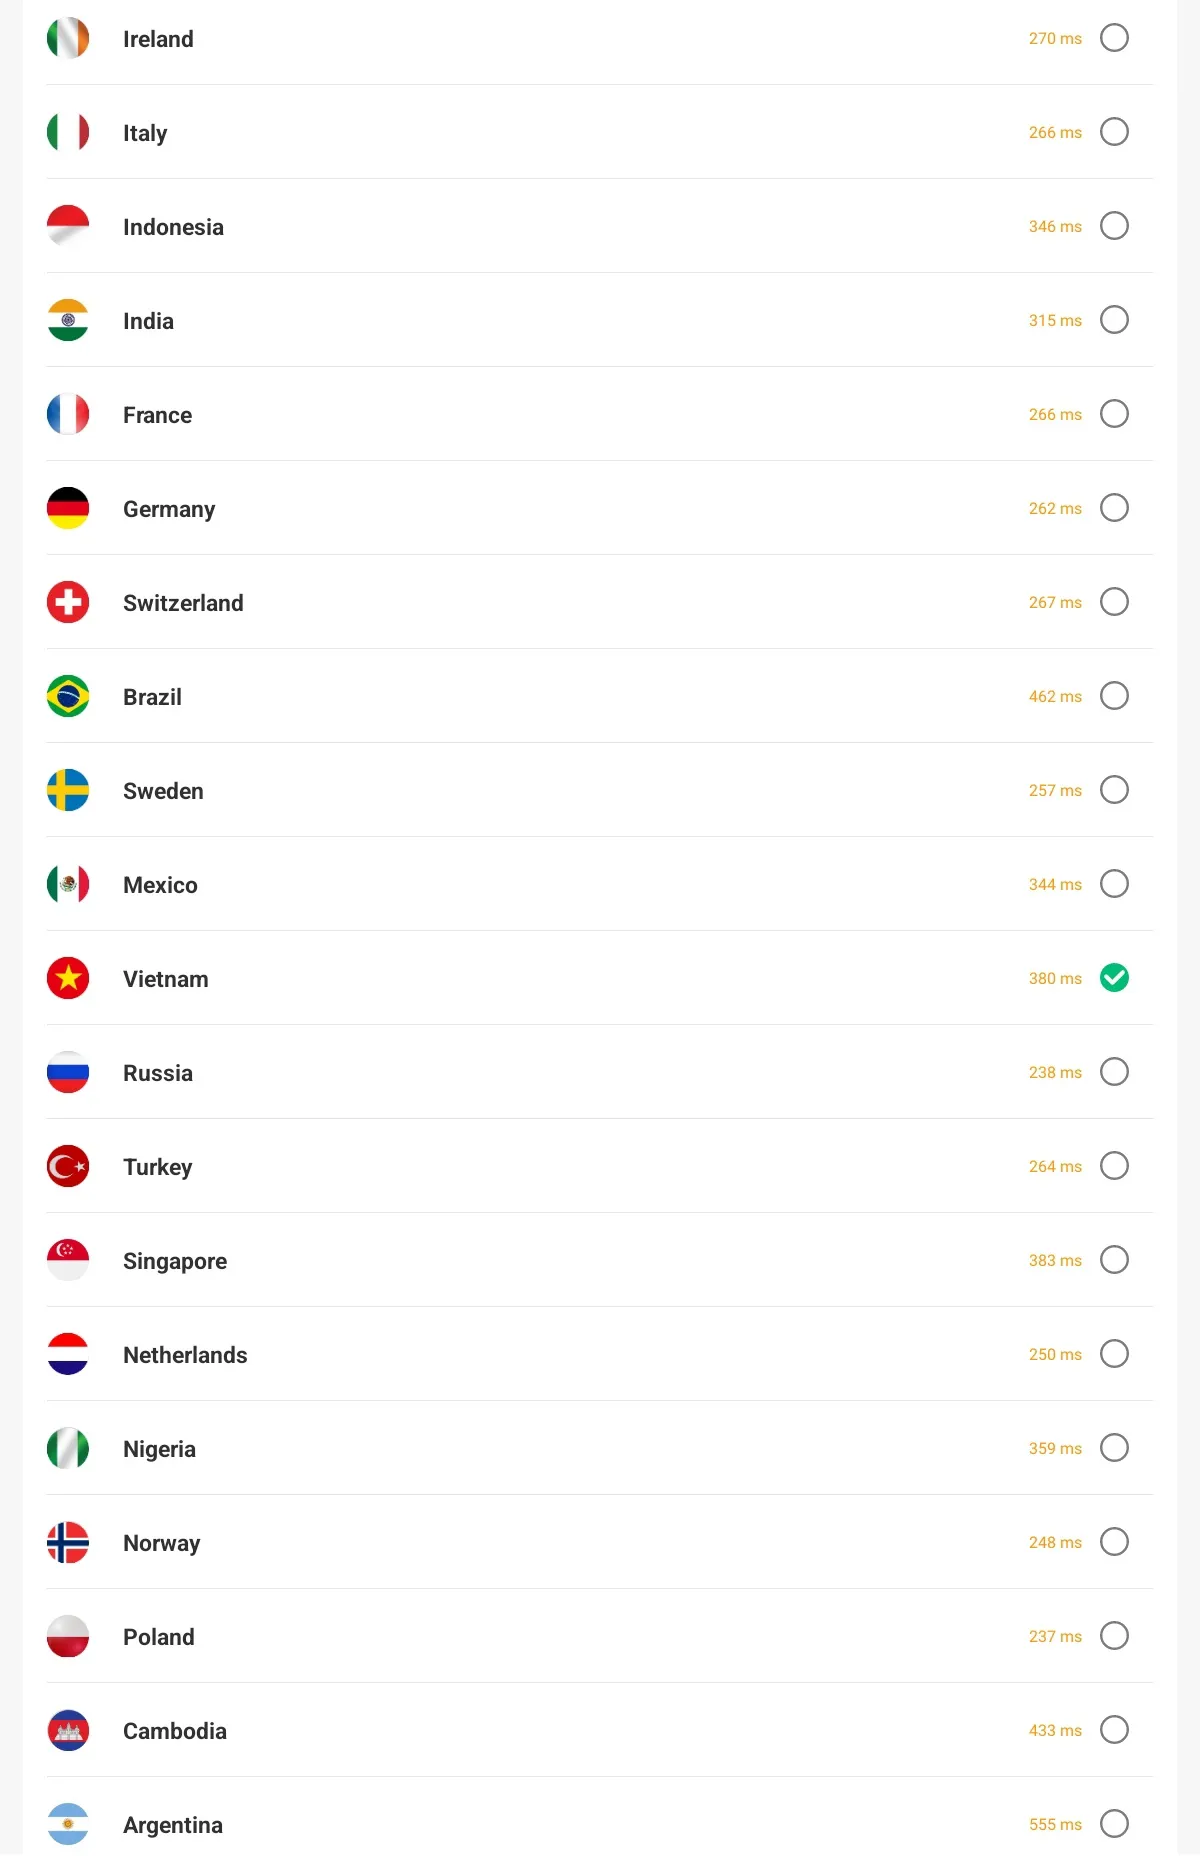The width and height of the screenshot is (1200, 1856).
Task: Select the Russia server radio button
Action: [1114, 1072]
